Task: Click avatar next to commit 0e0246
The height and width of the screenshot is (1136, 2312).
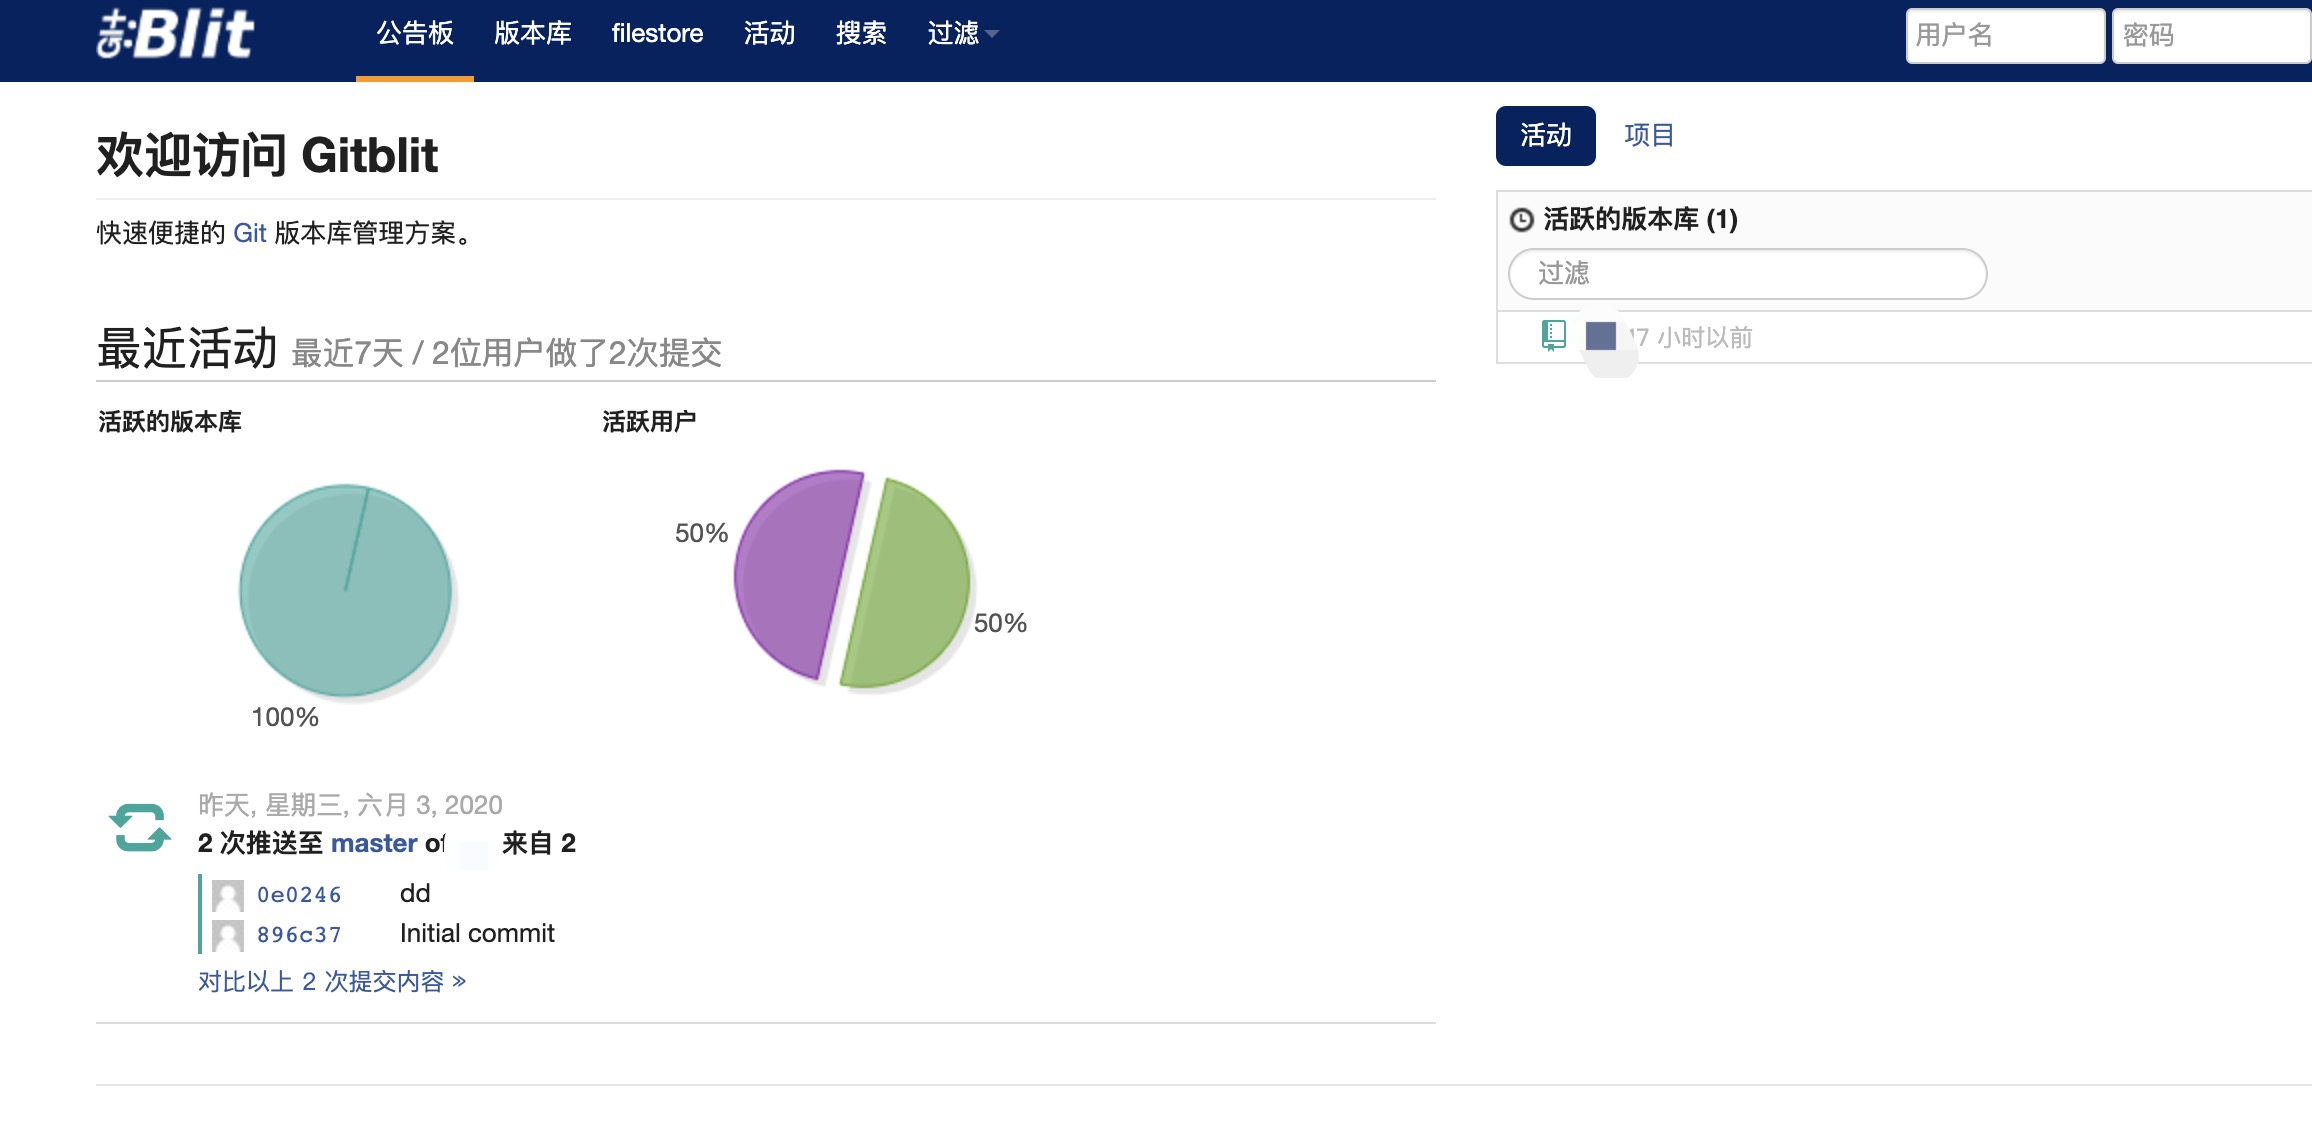Action: [x=227, y=895]
